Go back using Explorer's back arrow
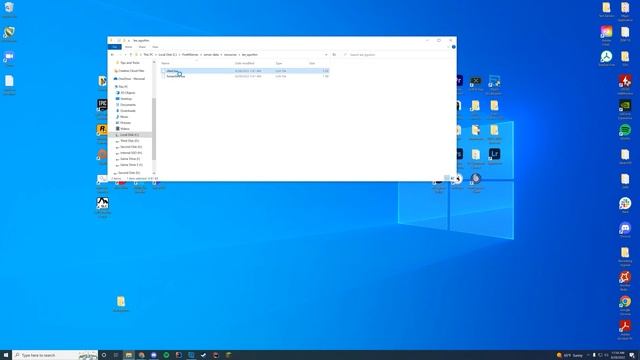 [x=112, y=55]
